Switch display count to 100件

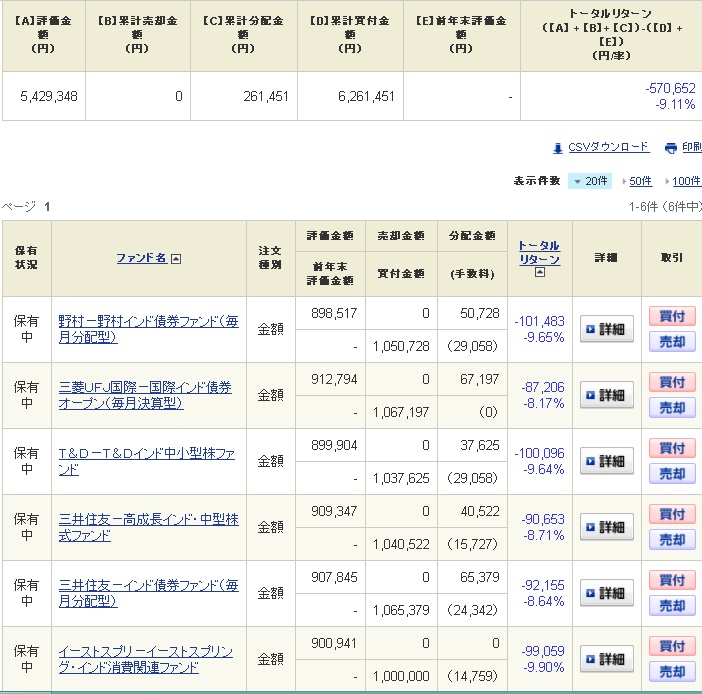[685, 181]
